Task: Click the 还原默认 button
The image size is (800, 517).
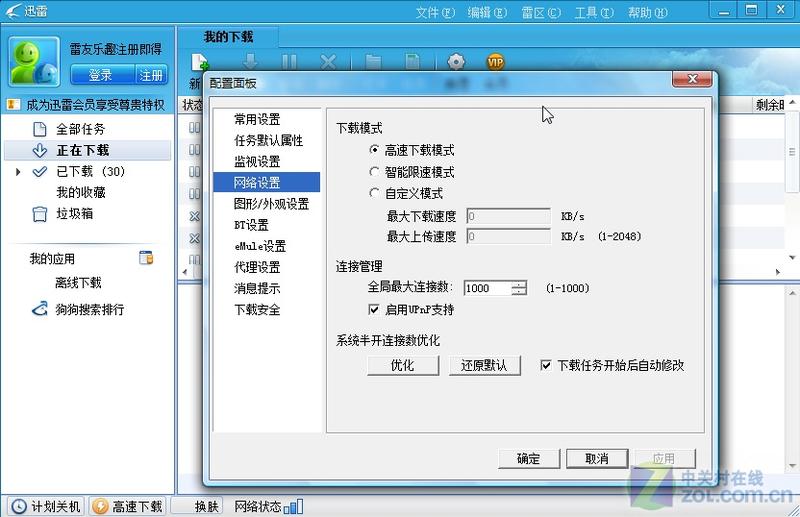Action: point(484,365)
